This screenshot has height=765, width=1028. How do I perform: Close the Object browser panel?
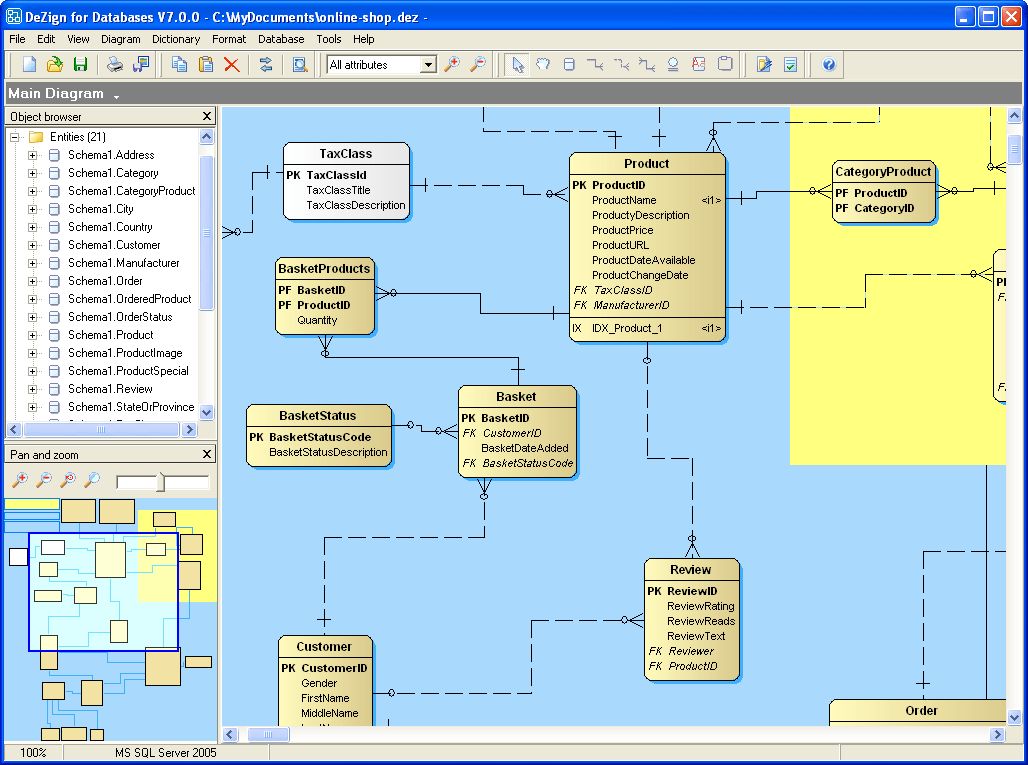click(208, 115)
